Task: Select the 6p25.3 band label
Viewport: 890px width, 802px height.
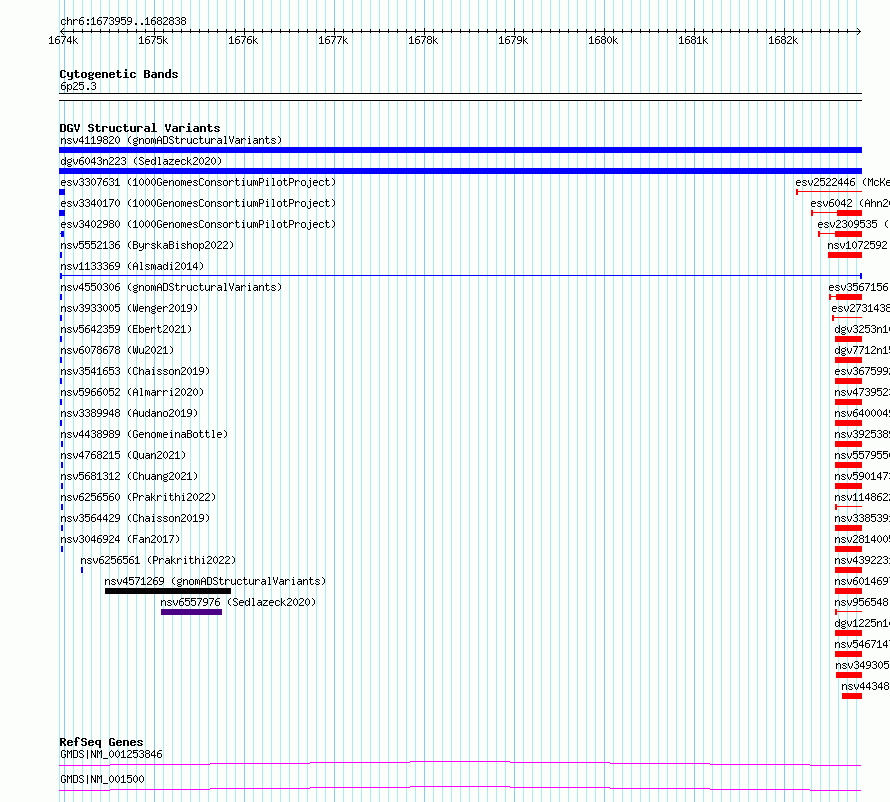Action: point(78,86)
